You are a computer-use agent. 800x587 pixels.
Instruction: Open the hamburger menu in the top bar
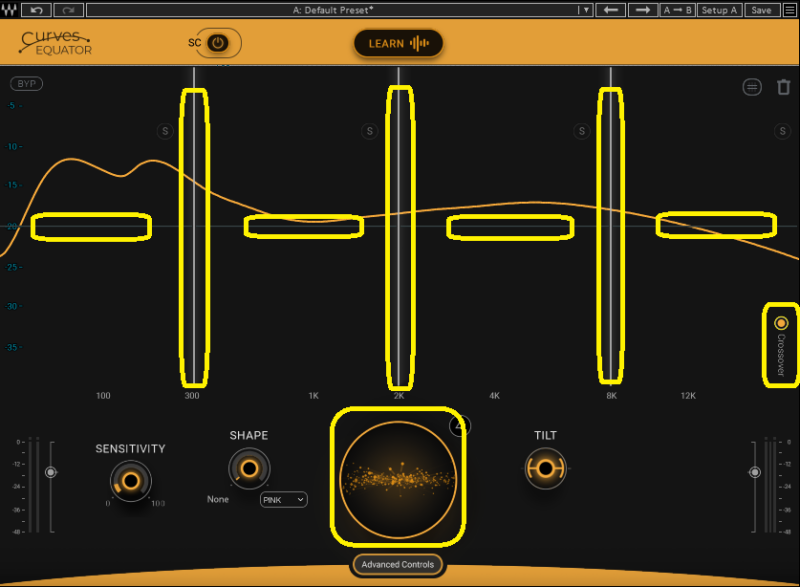(x=791, y=10)
